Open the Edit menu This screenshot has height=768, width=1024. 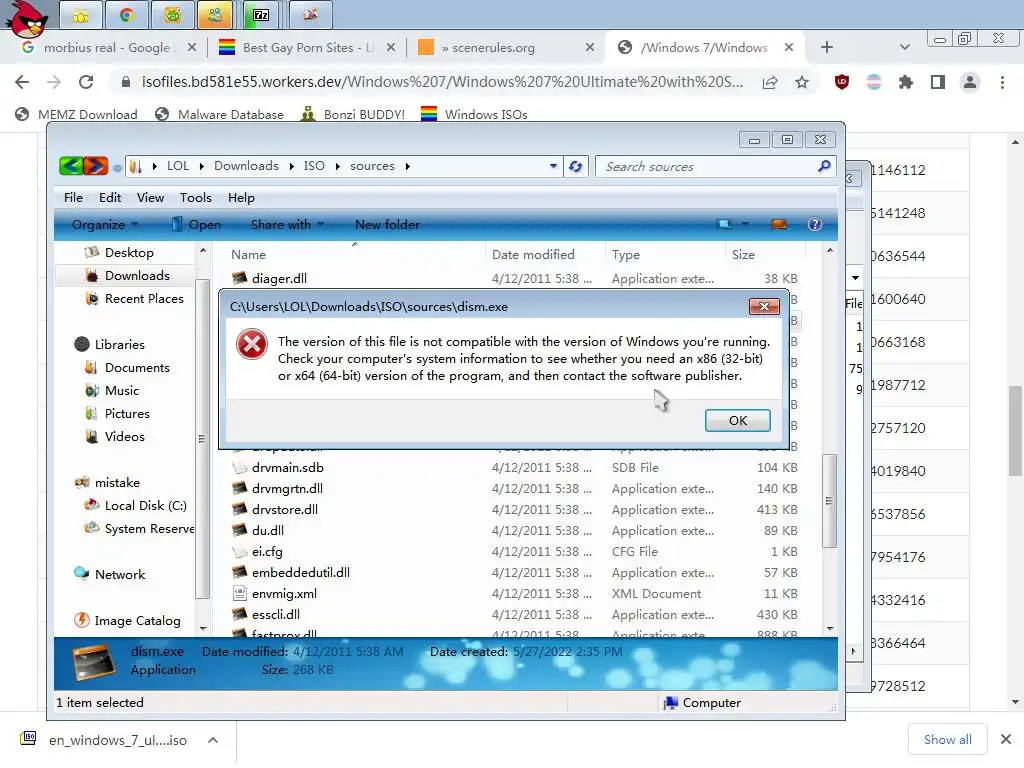(x=110, y=197)
